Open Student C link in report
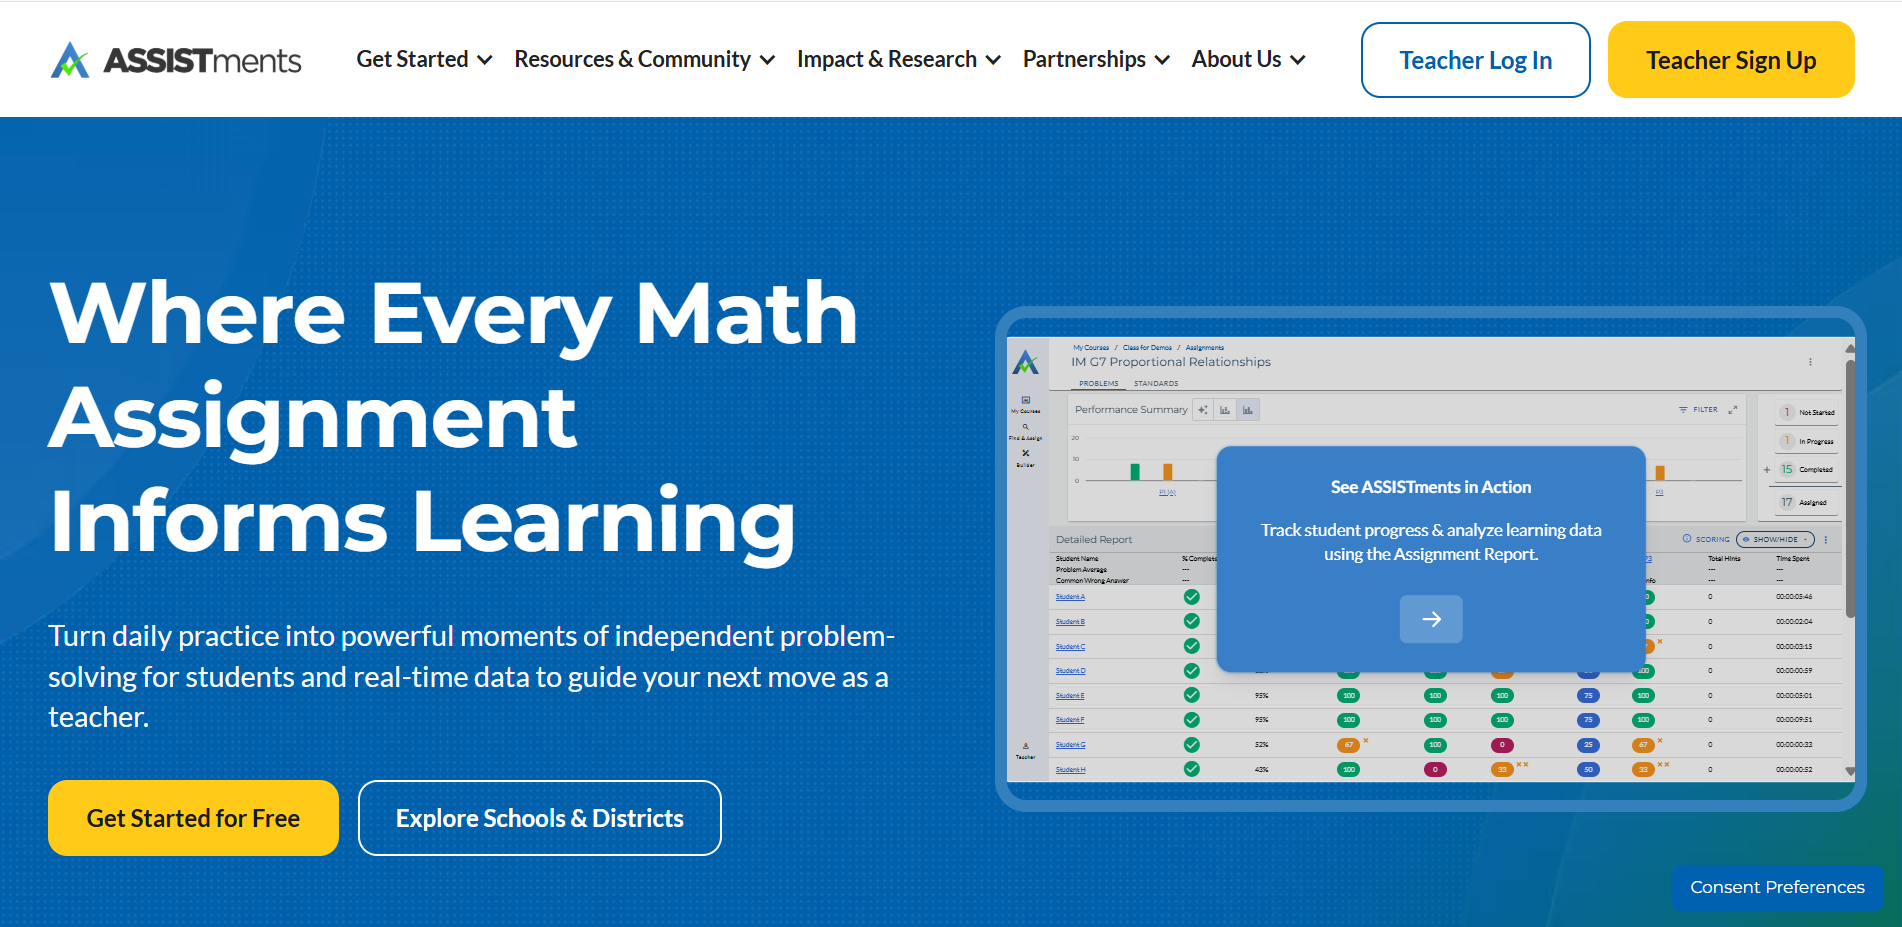 [x=1070, y=647]
